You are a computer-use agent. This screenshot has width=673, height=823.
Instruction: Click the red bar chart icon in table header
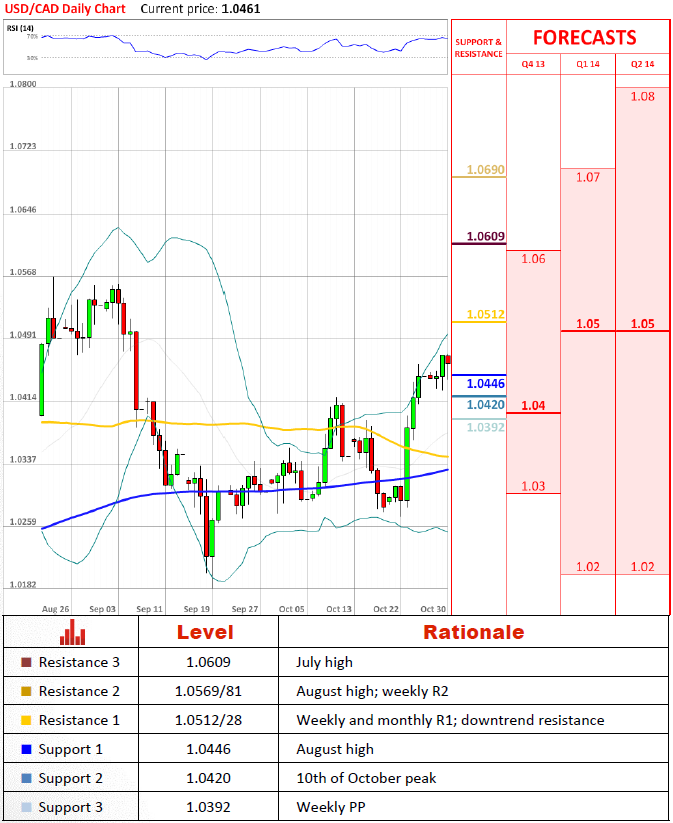[x=69, y=632]
